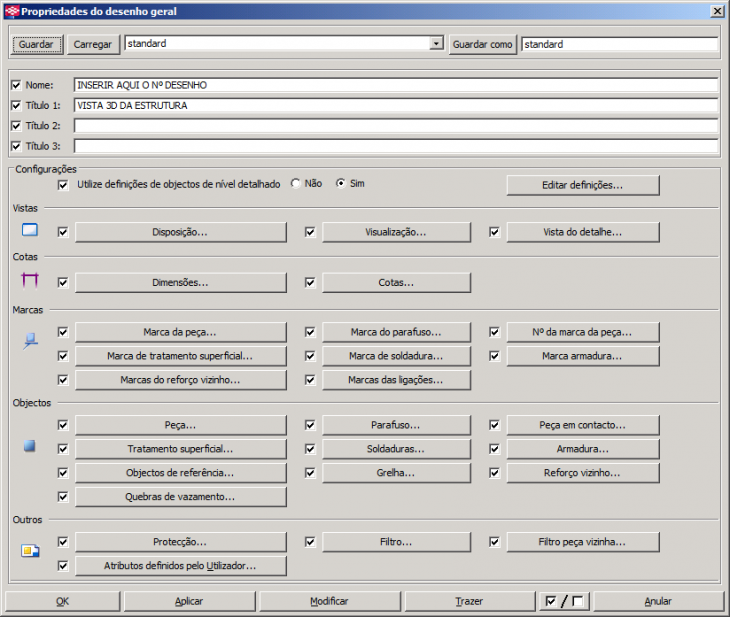Uncheck the Visualização checkbox

tap(310, 232)
